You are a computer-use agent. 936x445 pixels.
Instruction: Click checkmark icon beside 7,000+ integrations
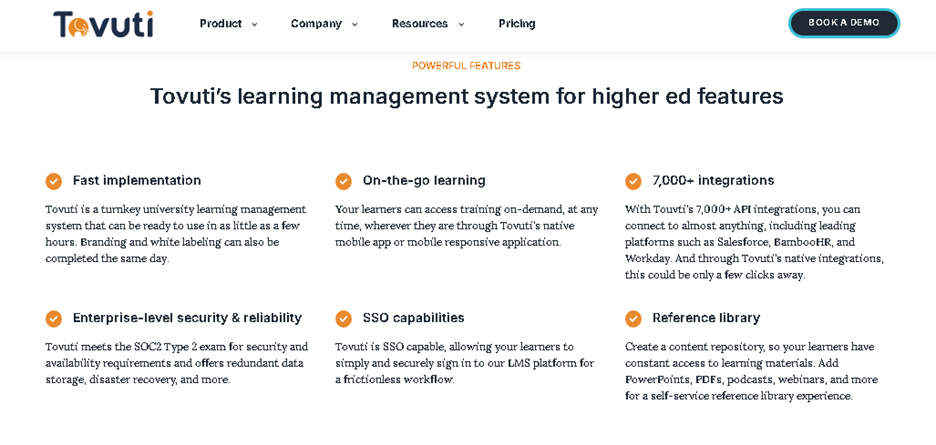633,181
